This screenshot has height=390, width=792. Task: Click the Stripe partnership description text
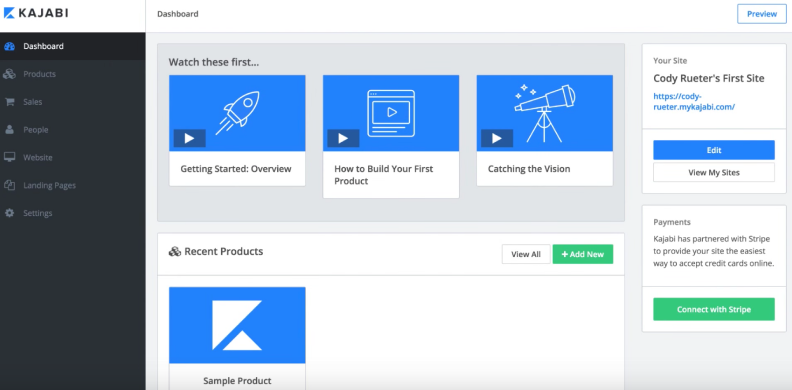pyautogui.click(x=713, y=251)
